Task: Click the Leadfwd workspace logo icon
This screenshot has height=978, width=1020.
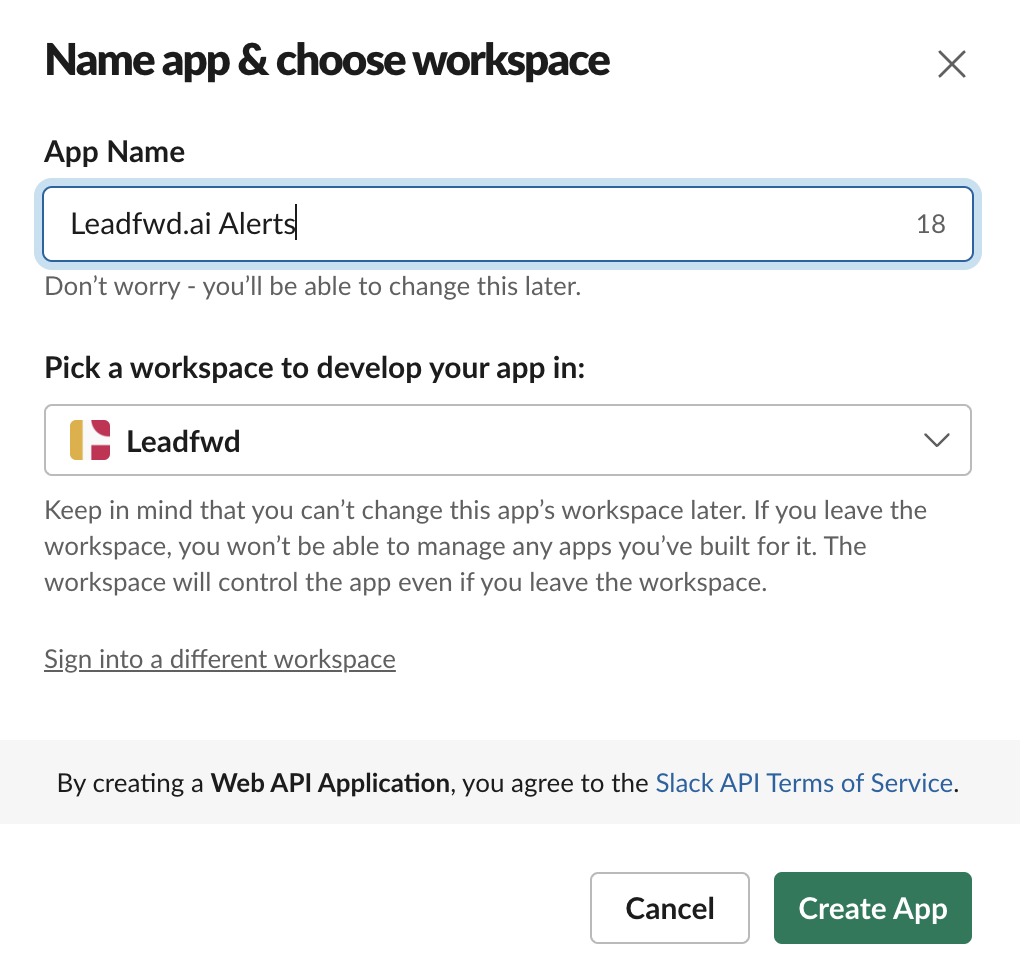Action: tap(90, 440)
